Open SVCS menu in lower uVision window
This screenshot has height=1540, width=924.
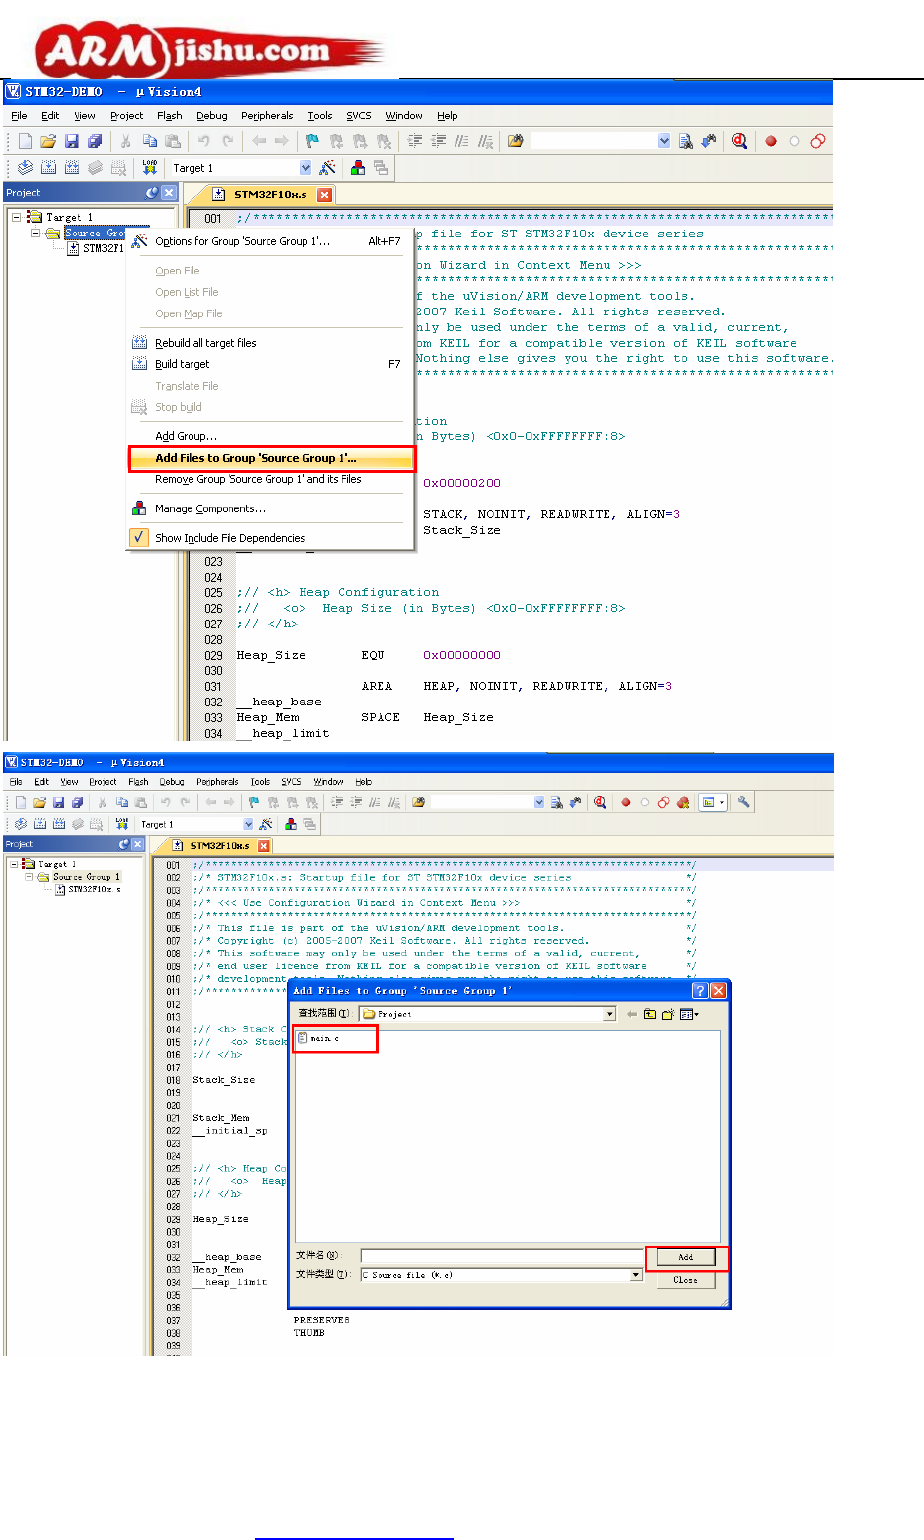291,782
